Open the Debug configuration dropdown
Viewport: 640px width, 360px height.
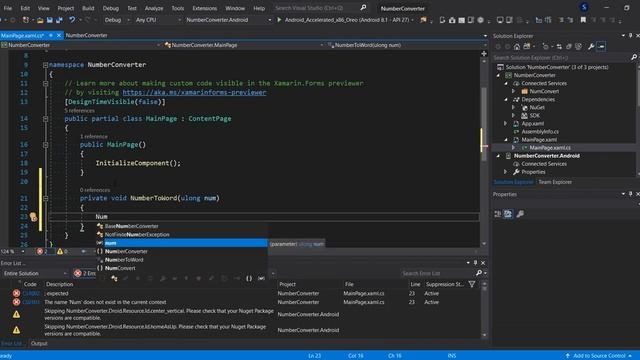click(x=117, y=20)
